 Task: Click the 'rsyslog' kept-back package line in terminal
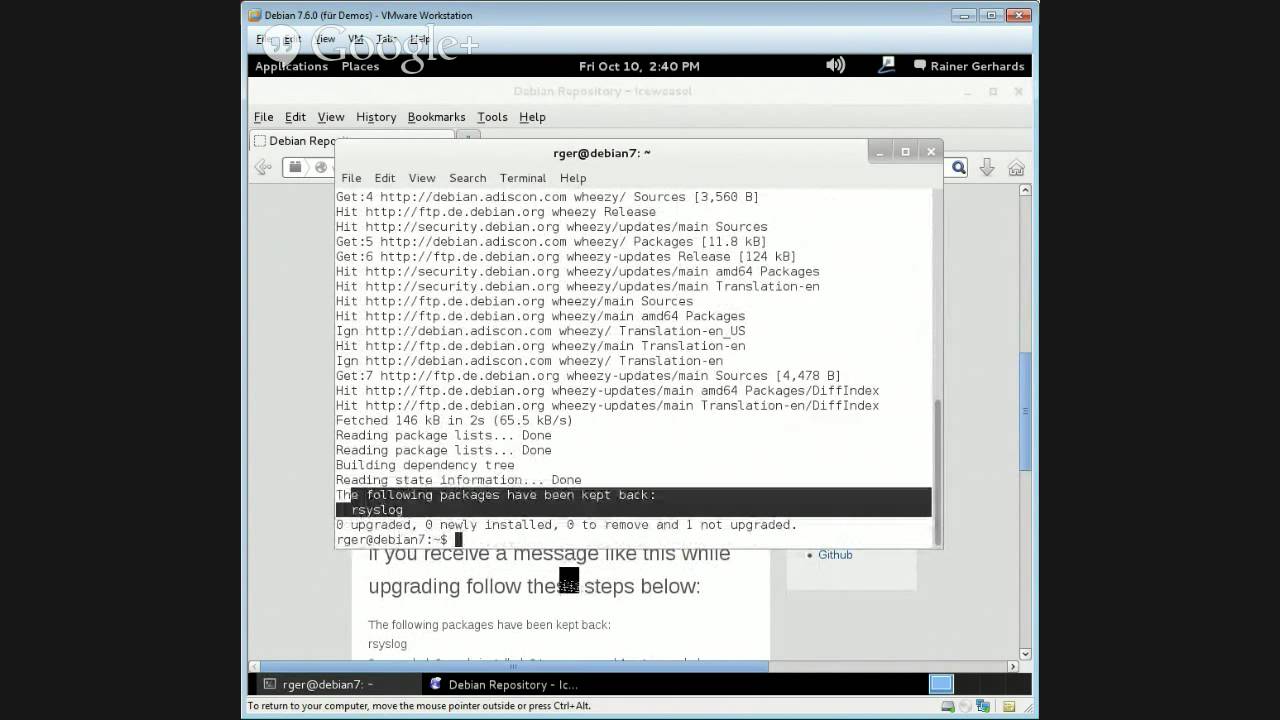(377, 510)
